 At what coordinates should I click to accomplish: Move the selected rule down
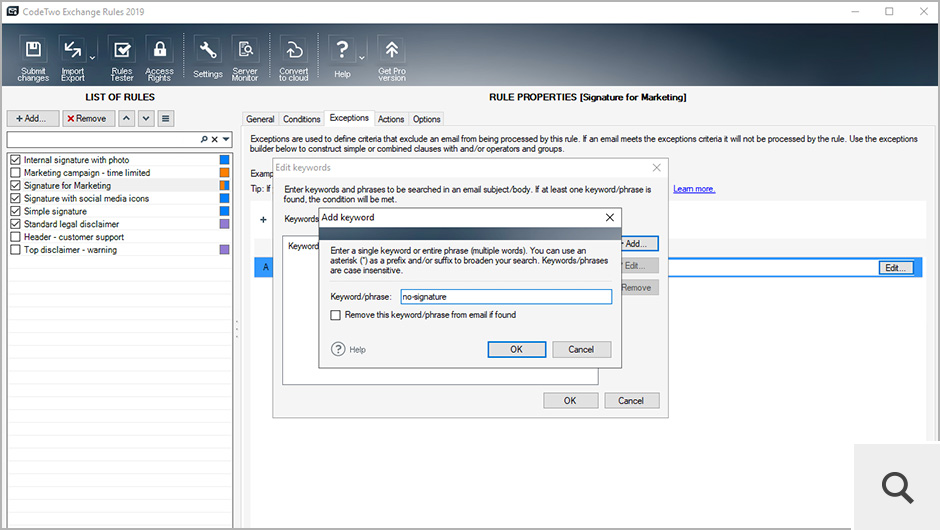pyautogui.click(x=146, y=118)
